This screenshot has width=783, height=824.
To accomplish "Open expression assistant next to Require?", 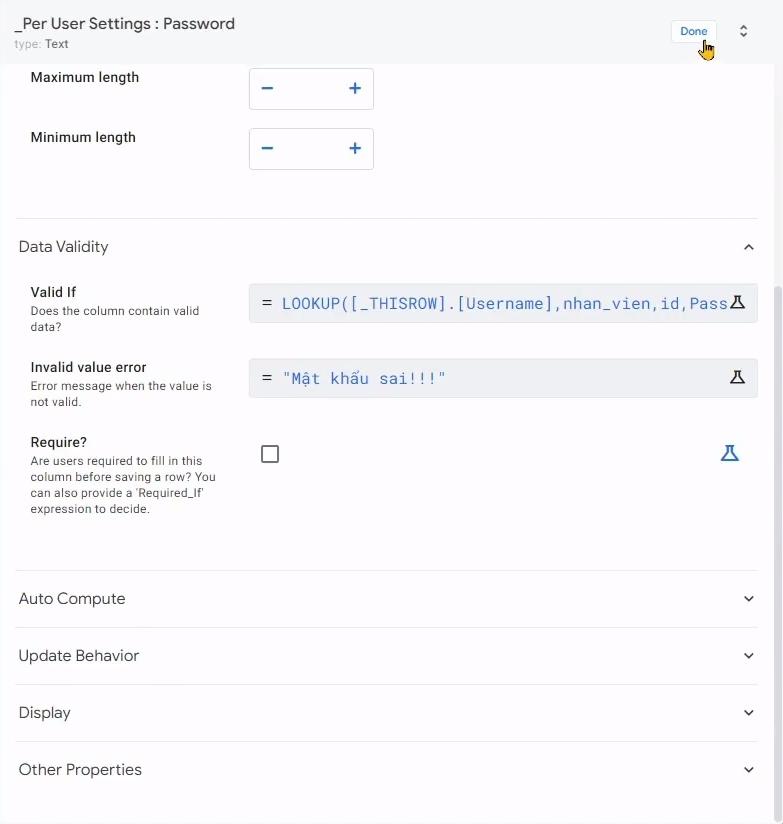I will click(729, 453).
